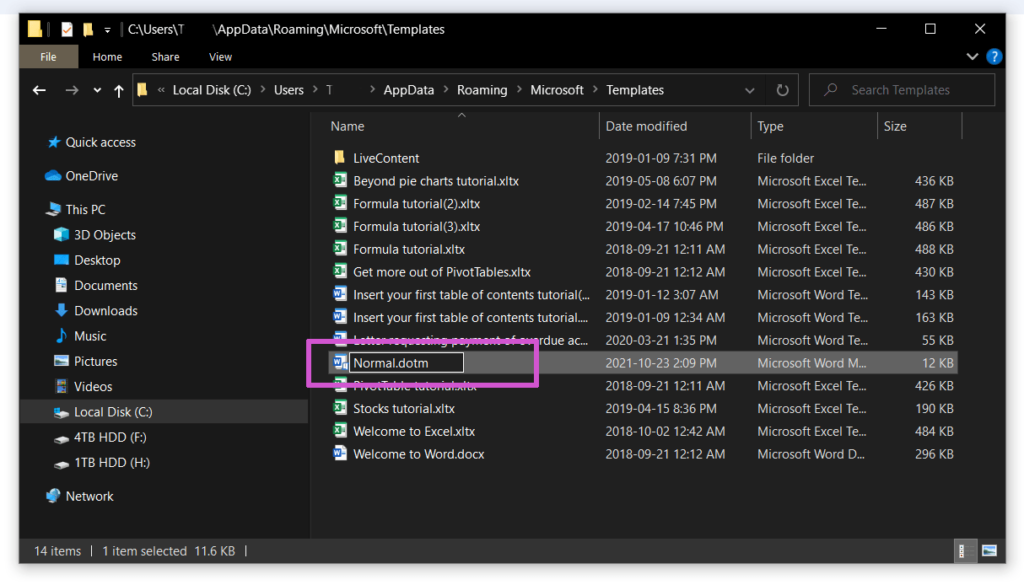Switch to the Home ribbon tab
1024x585 pixels.
pos(107,57)
